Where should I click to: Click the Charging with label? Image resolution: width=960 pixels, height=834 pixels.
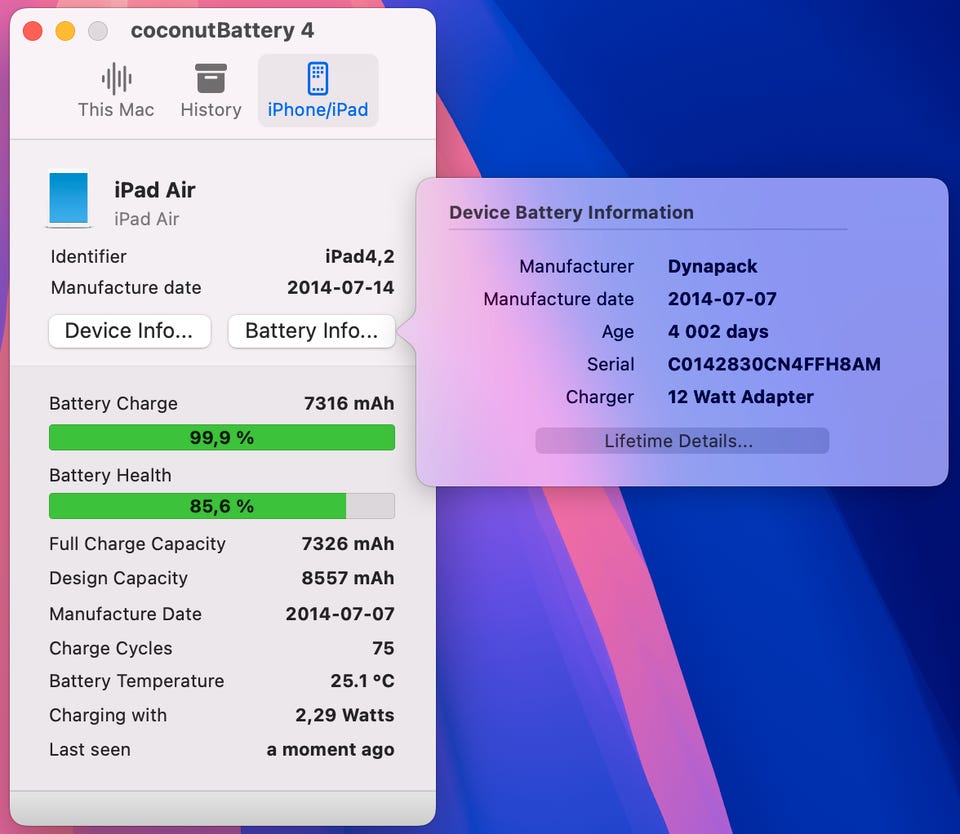[x=108, y=715]
